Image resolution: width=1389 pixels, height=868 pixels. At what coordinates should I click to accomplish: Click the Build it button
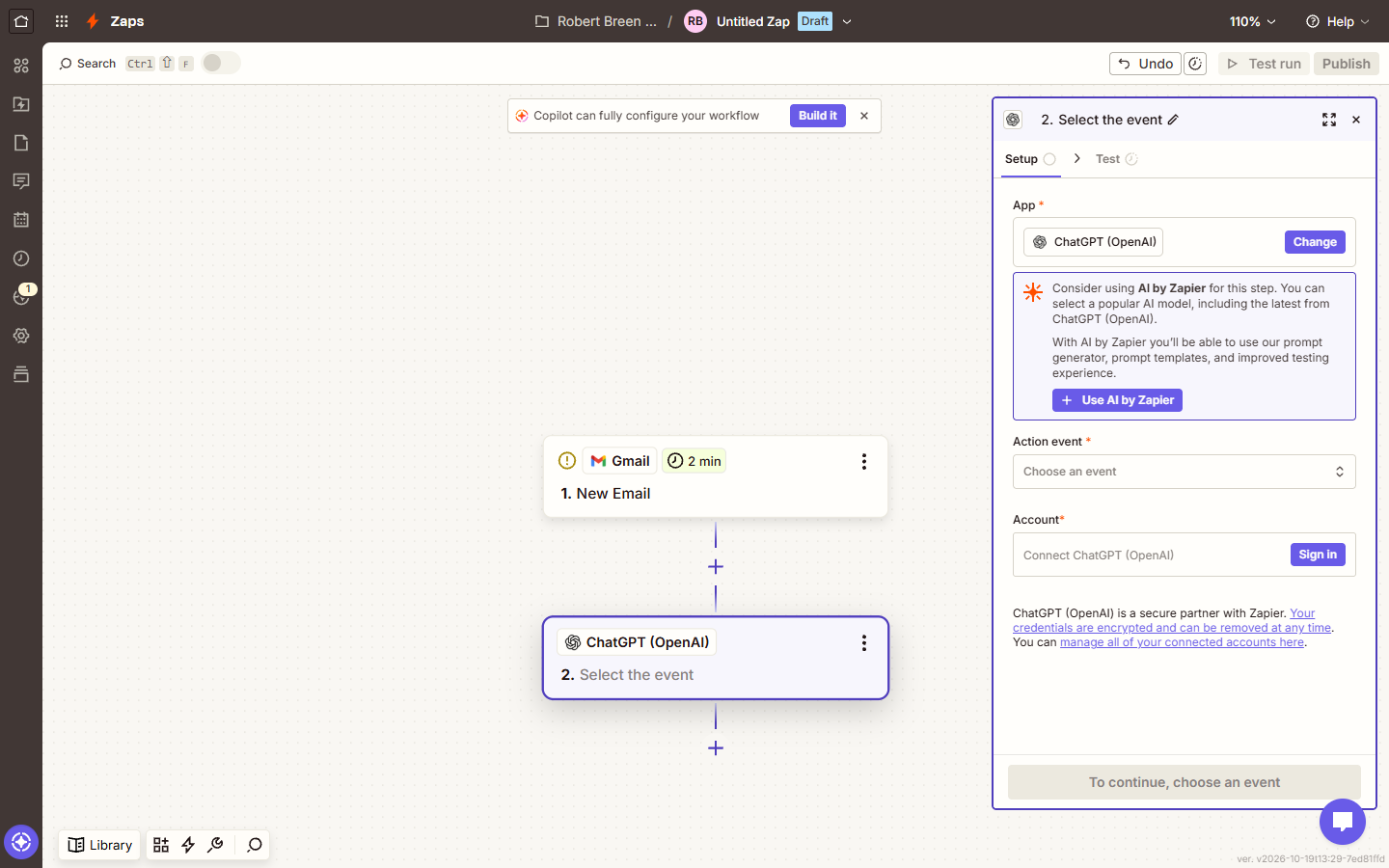[x=818, y=116]
